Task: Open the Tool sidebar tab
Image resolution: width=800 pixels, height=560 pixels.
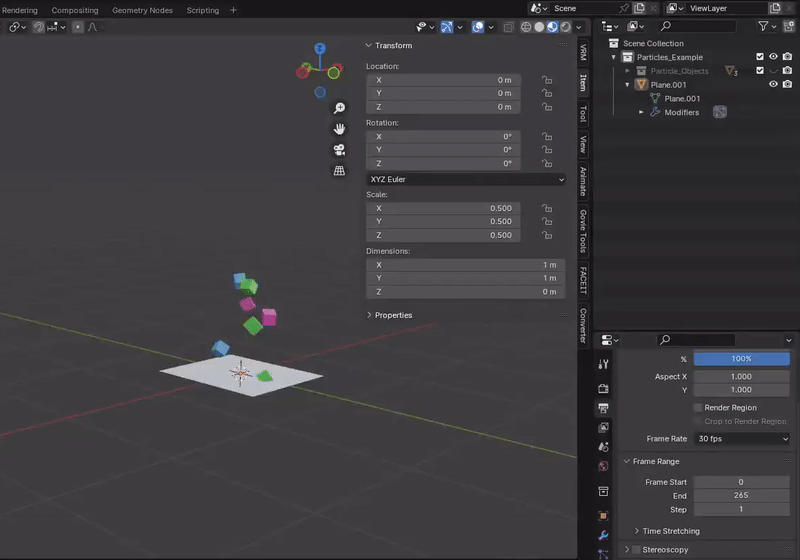Action: [583, 114]
